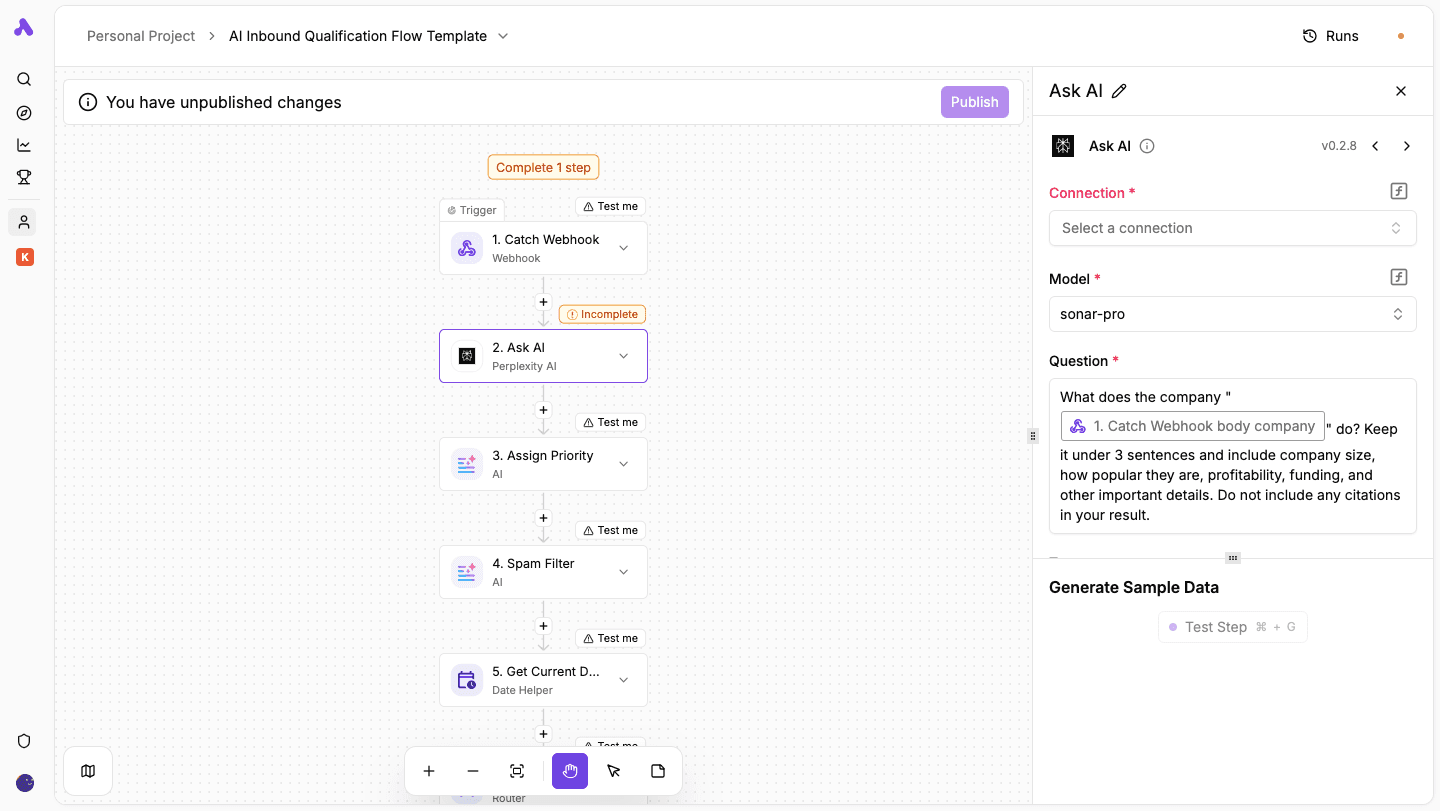
Task: Zoom into the canvas with the plus icon
Action: tap(429, 771)
